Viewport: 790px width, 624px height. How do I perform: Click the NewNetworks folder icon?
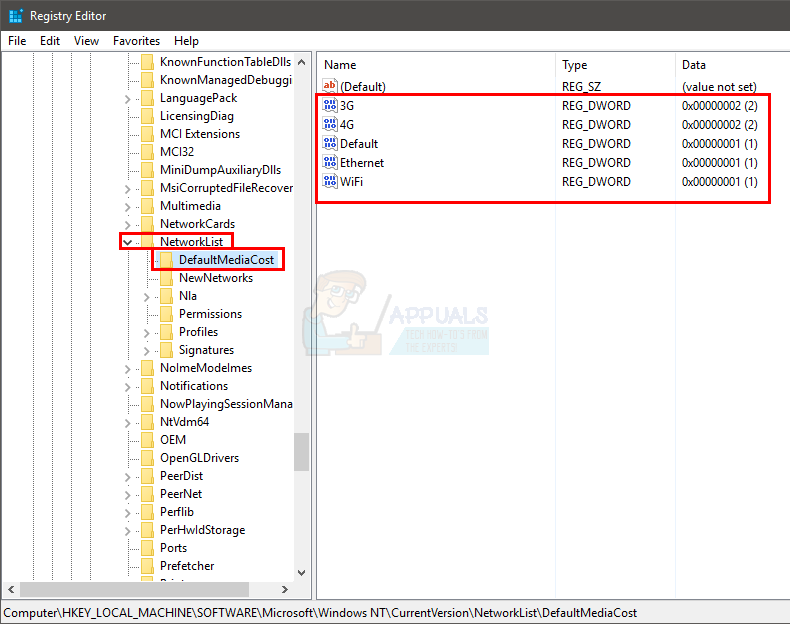(166, 278)
